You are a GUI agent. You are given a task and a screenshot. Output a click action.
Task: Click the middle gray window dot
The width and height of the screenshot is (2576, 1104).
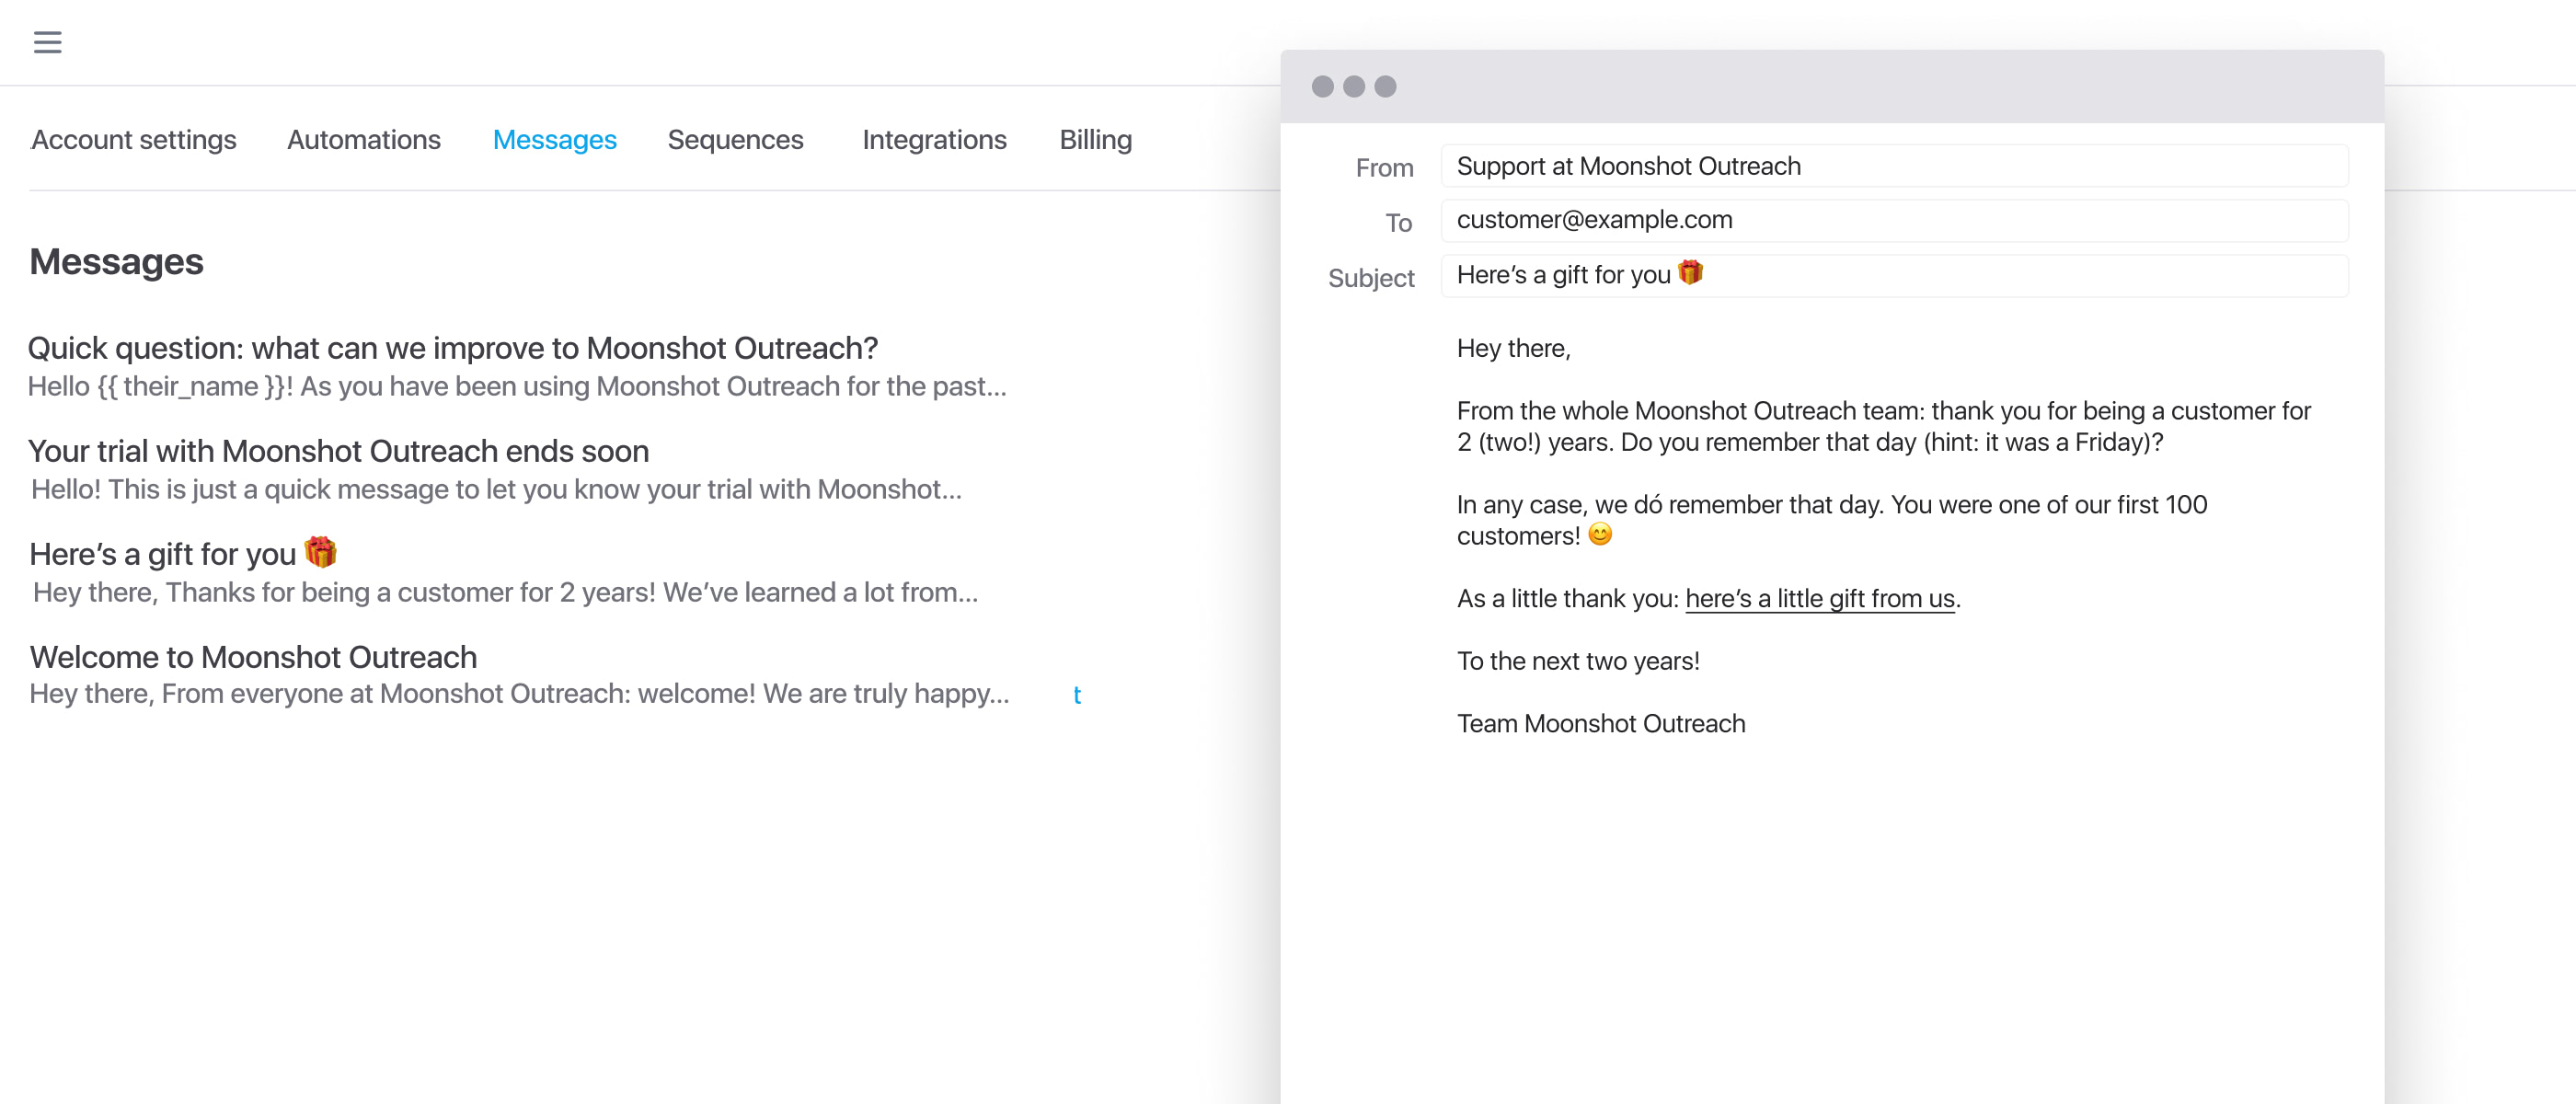point(1354,87)
